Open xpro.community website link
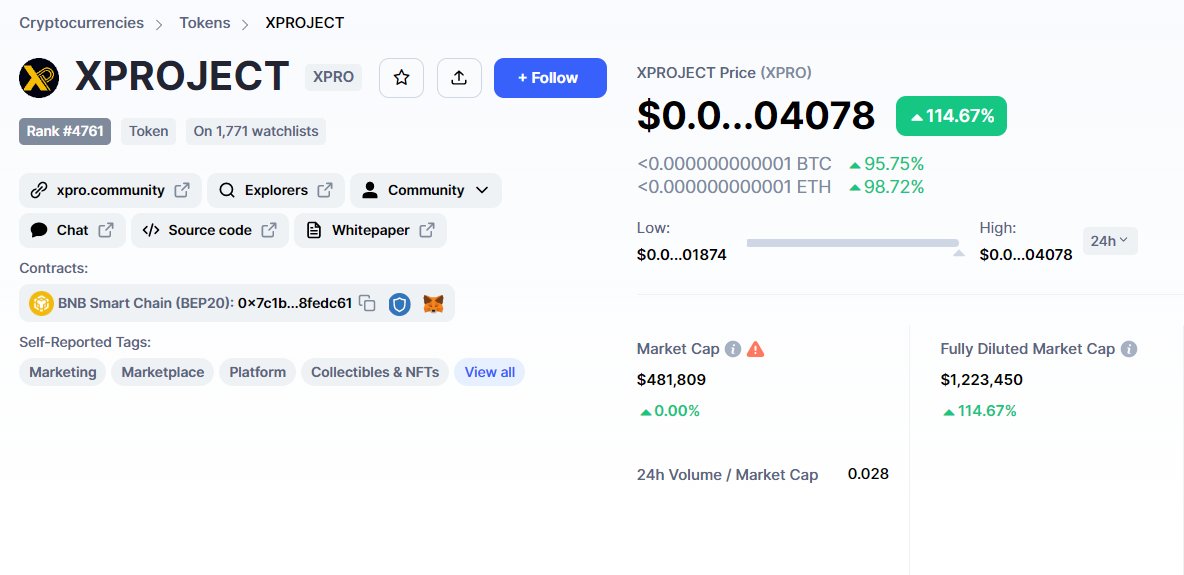1184x575 pixels. [x=110, y=190]
